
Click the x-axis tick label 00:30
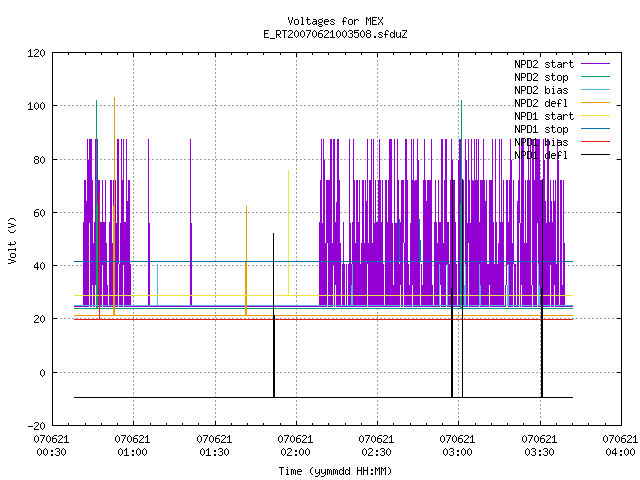[x=51, y=453]
